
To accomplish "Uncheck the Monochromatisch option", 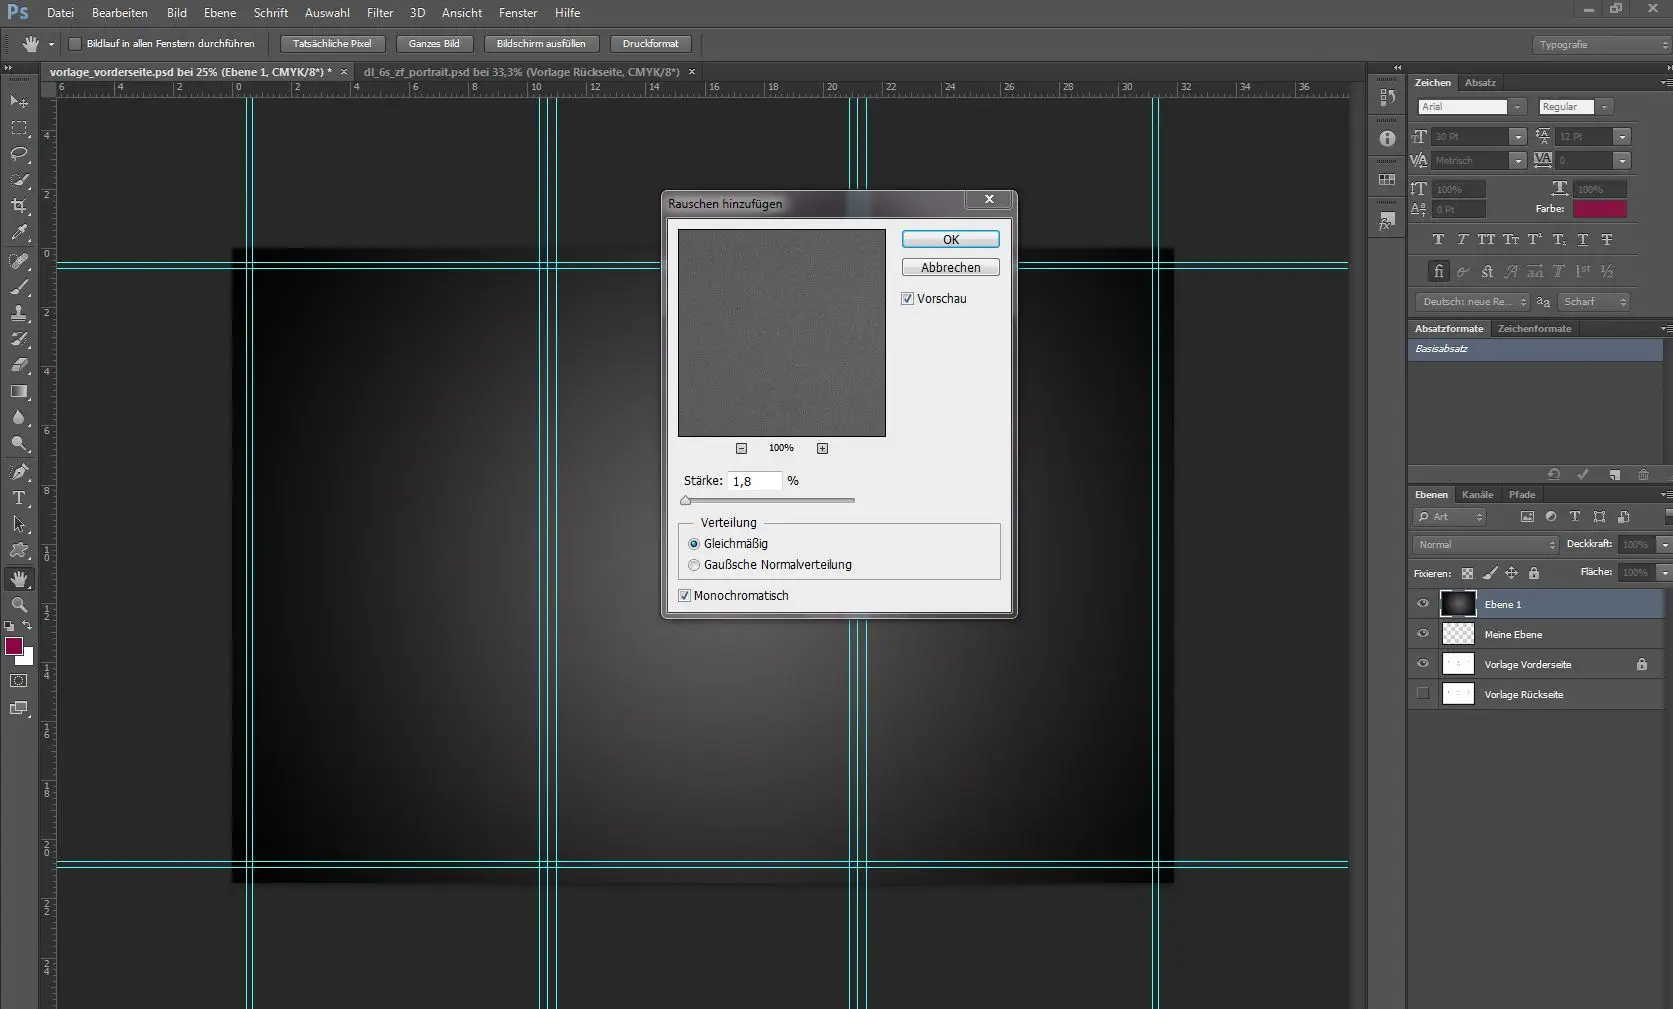I will 685,596.
